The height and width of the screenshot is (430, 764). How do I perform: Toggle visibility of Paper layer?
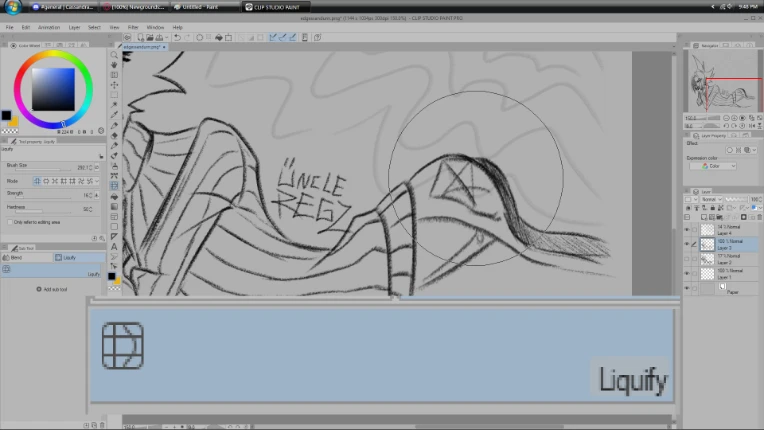(687, 288)
